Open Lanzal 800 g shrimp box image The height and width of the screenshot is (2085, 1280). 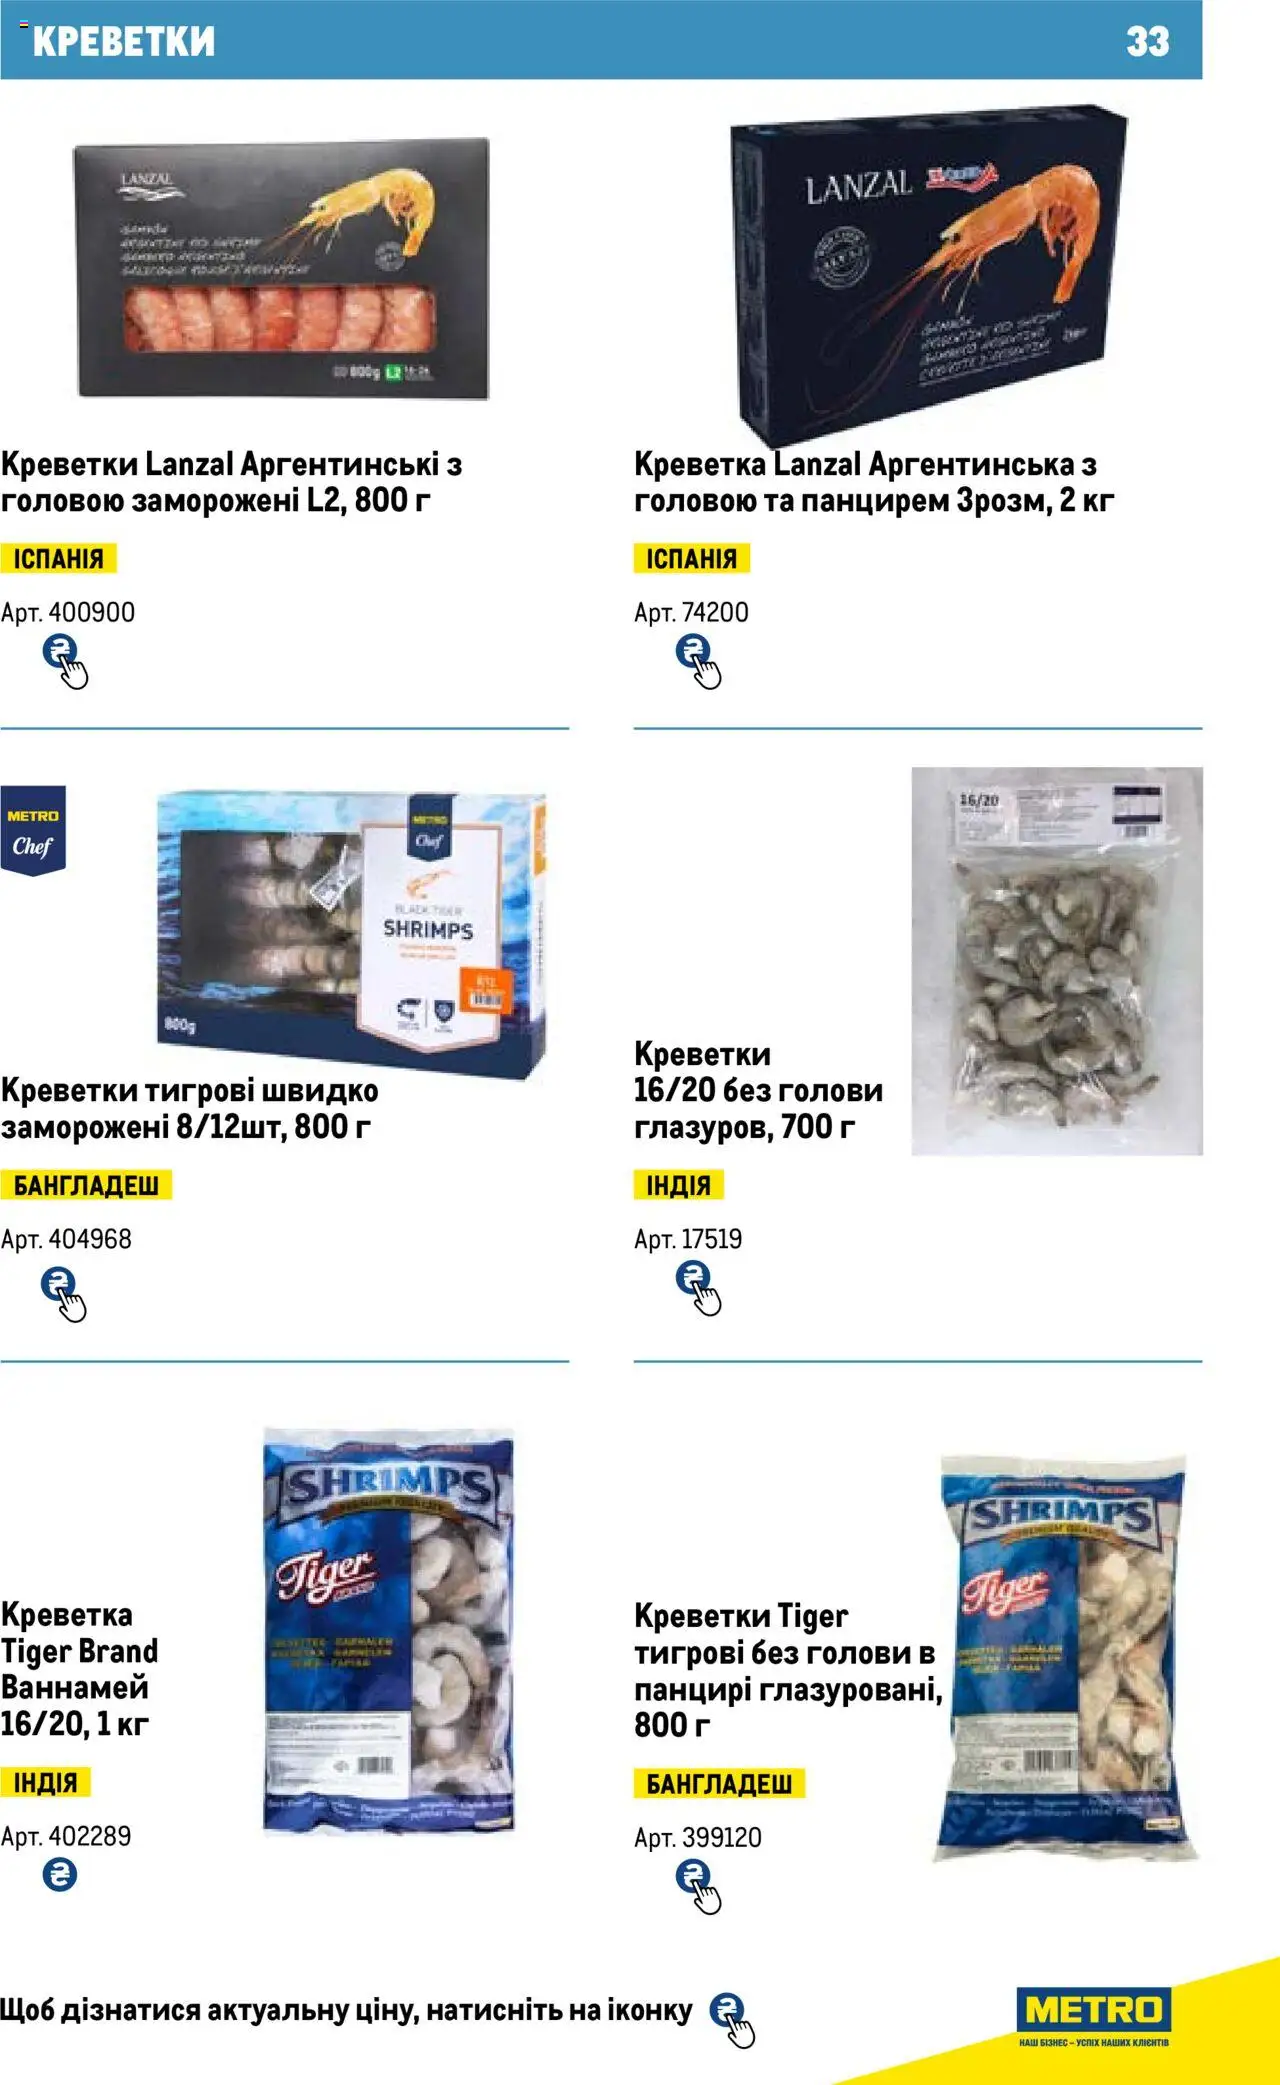pyautogui.click(x=282, y=269)
